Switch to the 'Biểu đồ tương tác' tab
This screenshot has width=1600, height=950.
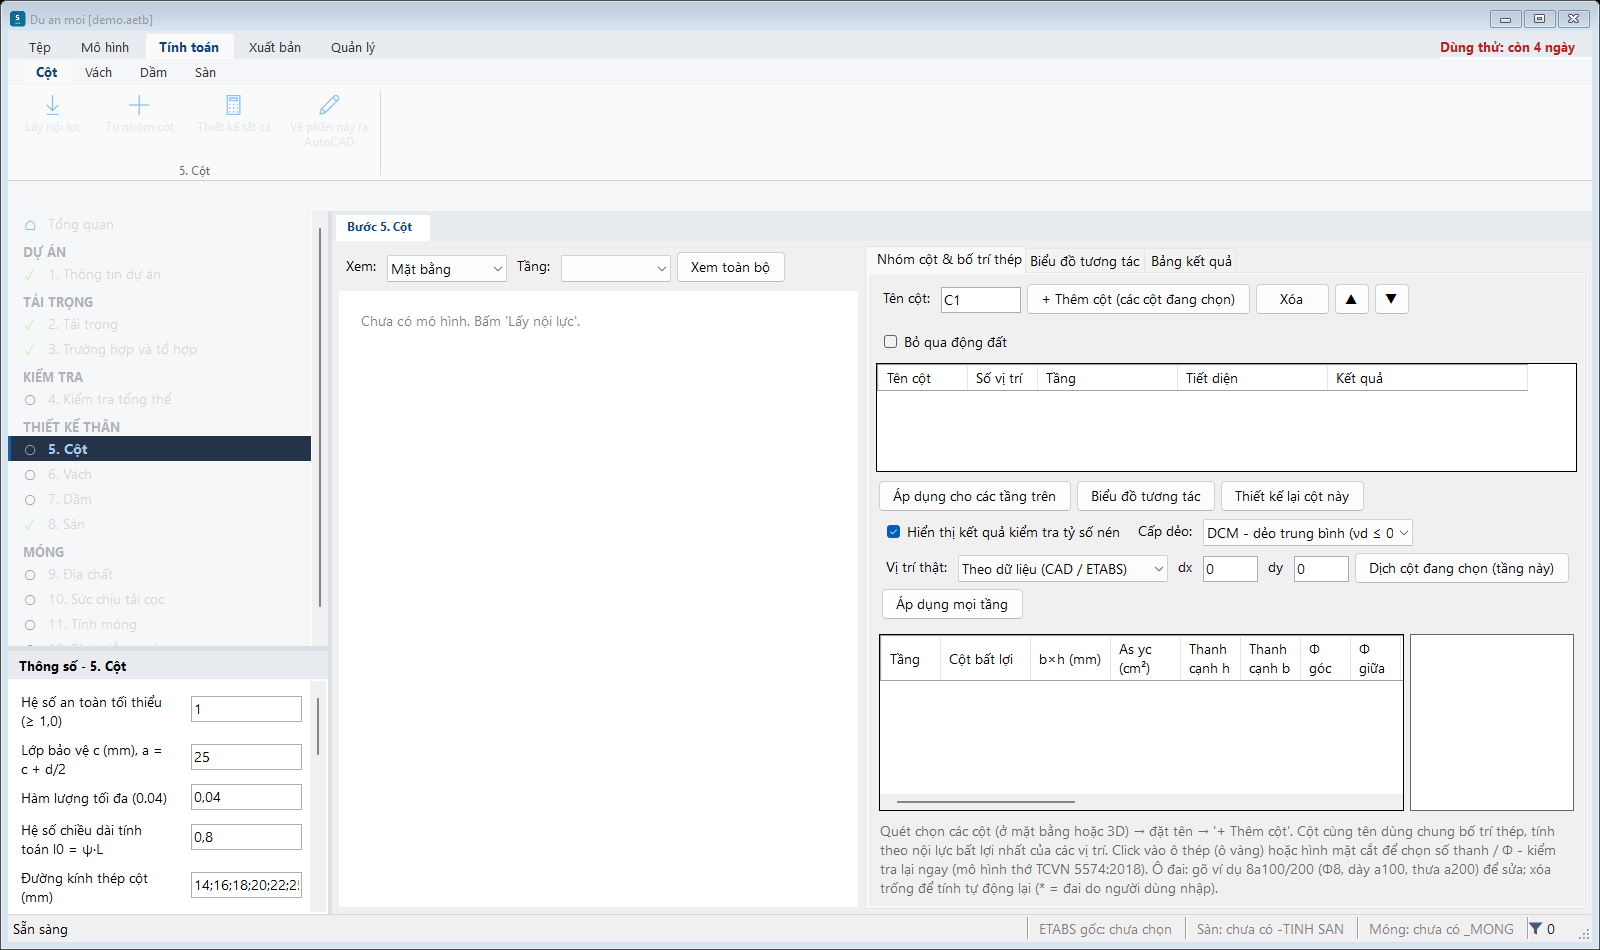(1084, 261)
